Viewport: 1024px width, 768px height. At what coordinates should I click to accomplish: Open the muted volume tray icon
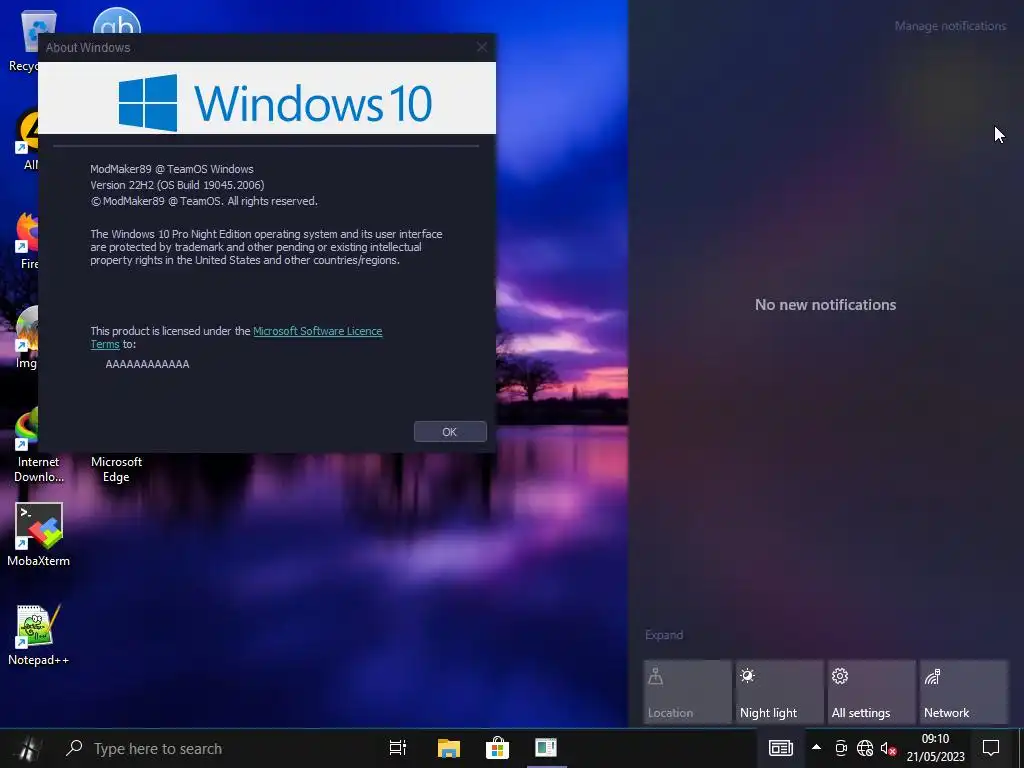click(x=888, y=748)
